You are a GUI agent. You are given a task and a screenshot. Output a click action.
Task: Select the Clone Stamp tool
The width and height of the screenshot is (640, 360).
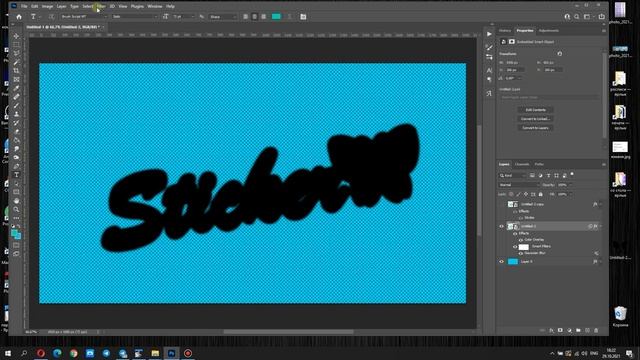click(x=16, y=114)
